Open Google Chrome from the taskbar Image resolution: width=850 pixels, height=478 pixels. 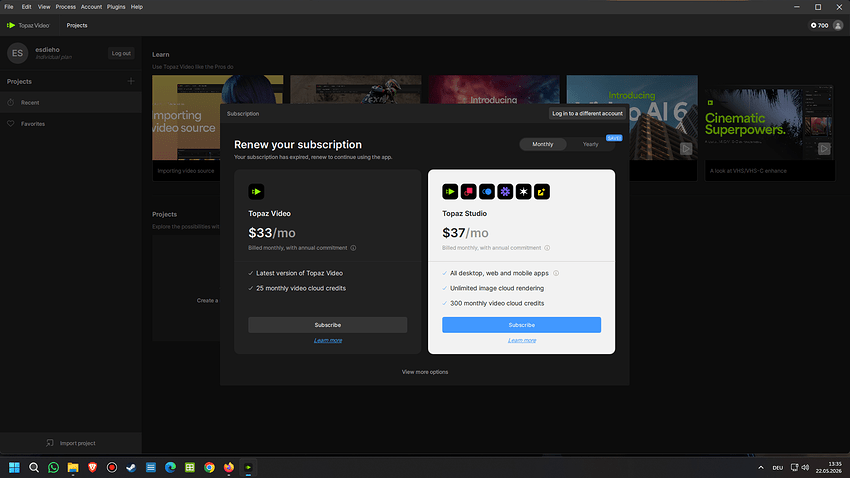pos(209,467)
